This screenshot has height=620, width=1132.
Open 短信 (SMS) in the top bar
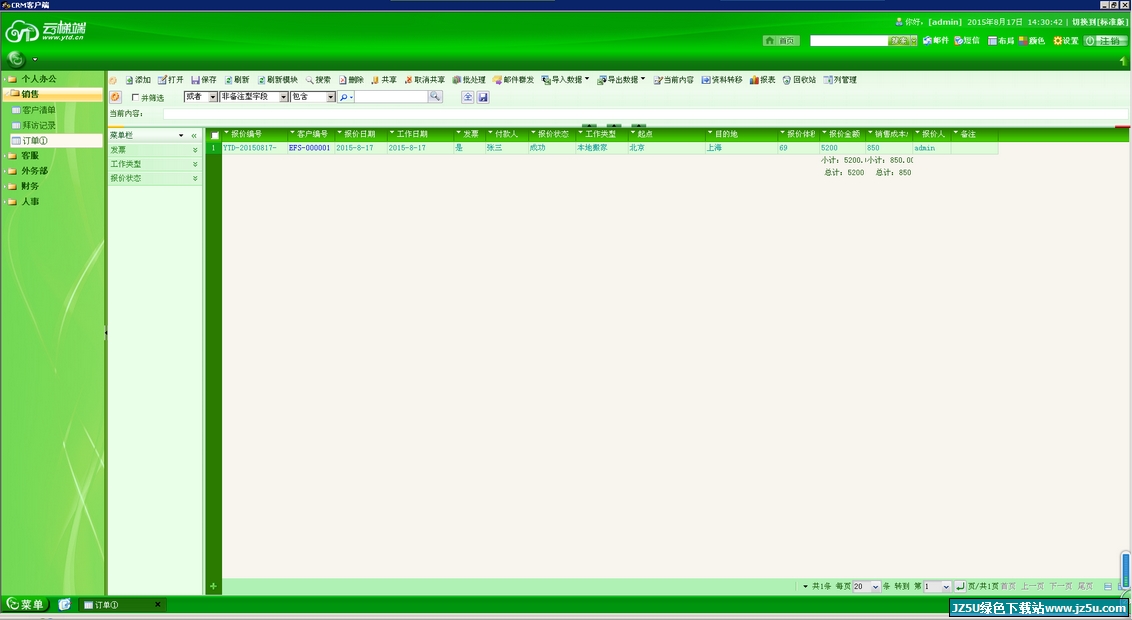(x=967, y=41)
